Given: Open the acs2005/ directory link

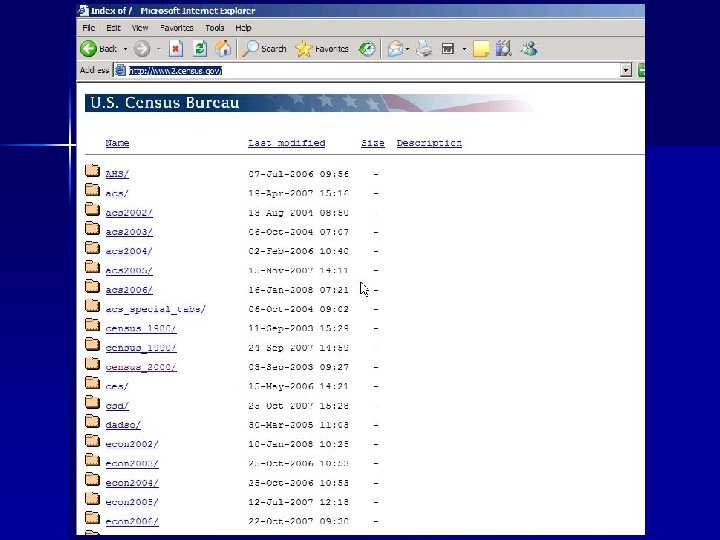Looking at the screenshot, I should [129, 270].
